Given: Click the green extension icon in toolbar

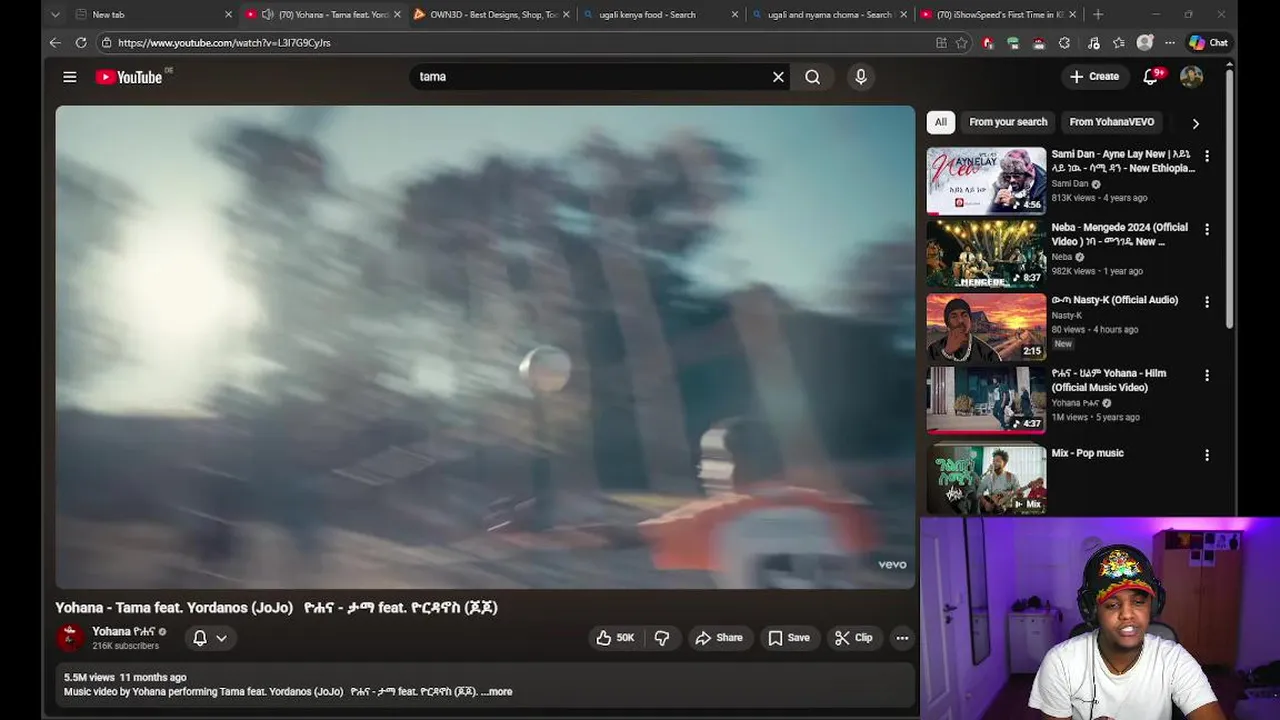Looking at the screenshot, I should [1013, 43].
